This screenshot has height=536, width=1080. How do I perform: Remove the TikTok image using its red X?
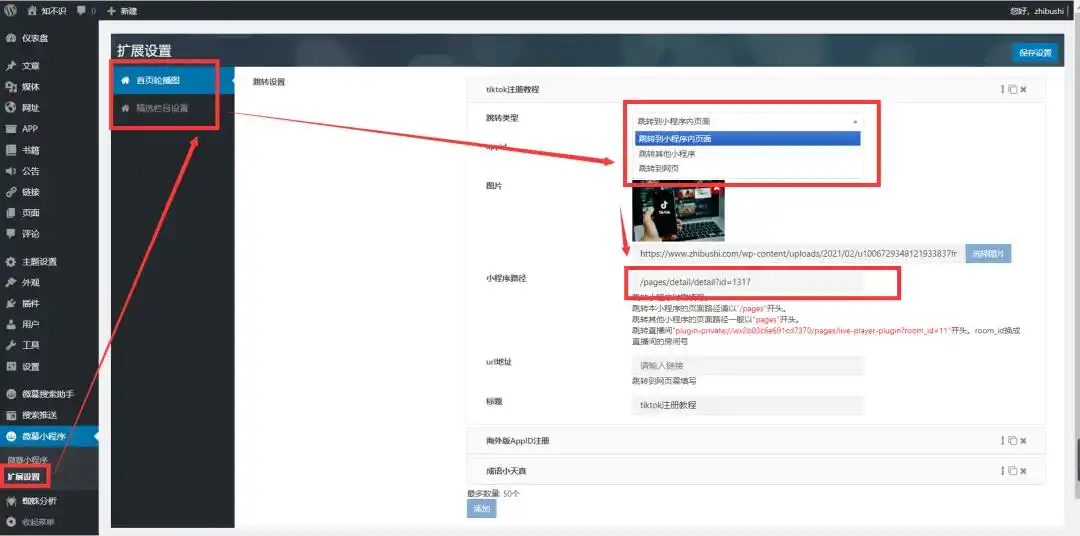(718, 187)
